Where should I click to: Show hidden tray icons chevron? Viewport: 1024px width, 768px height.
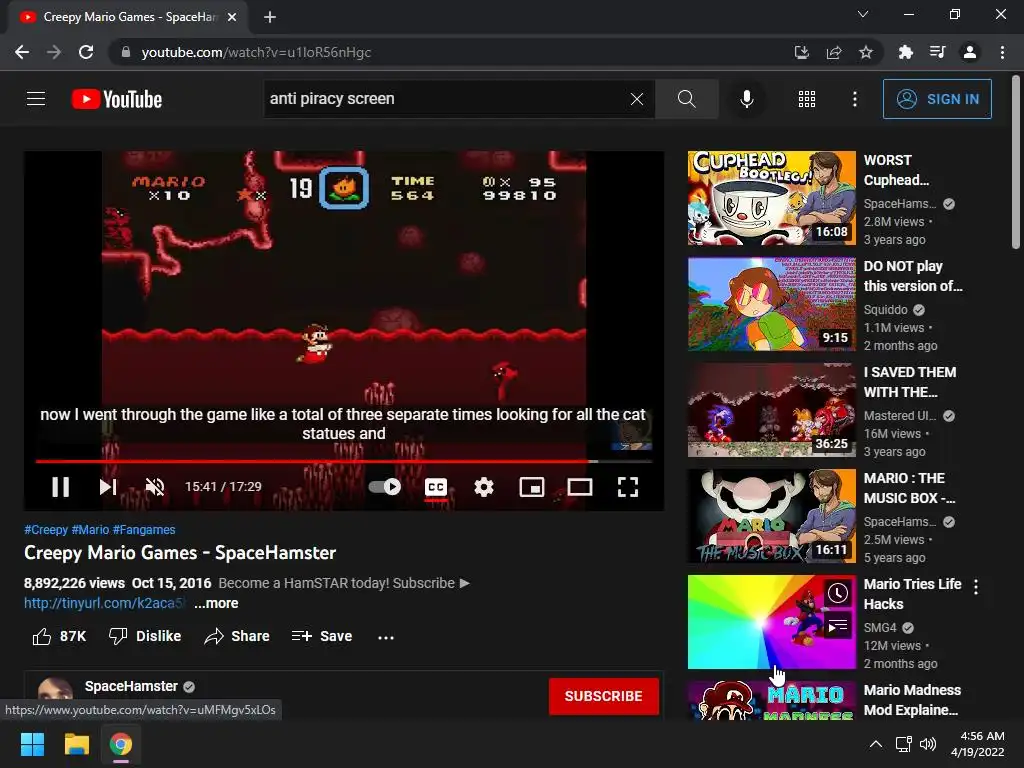(x=876, y=744)
